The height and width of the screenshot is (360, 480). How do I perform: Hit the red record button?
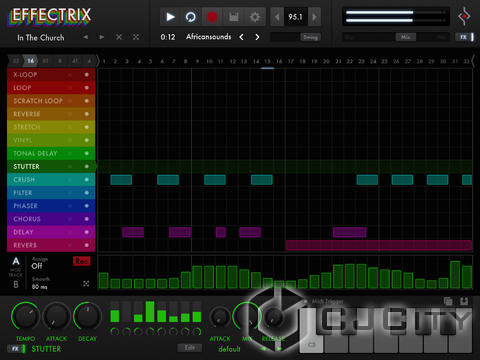(212, 17)
